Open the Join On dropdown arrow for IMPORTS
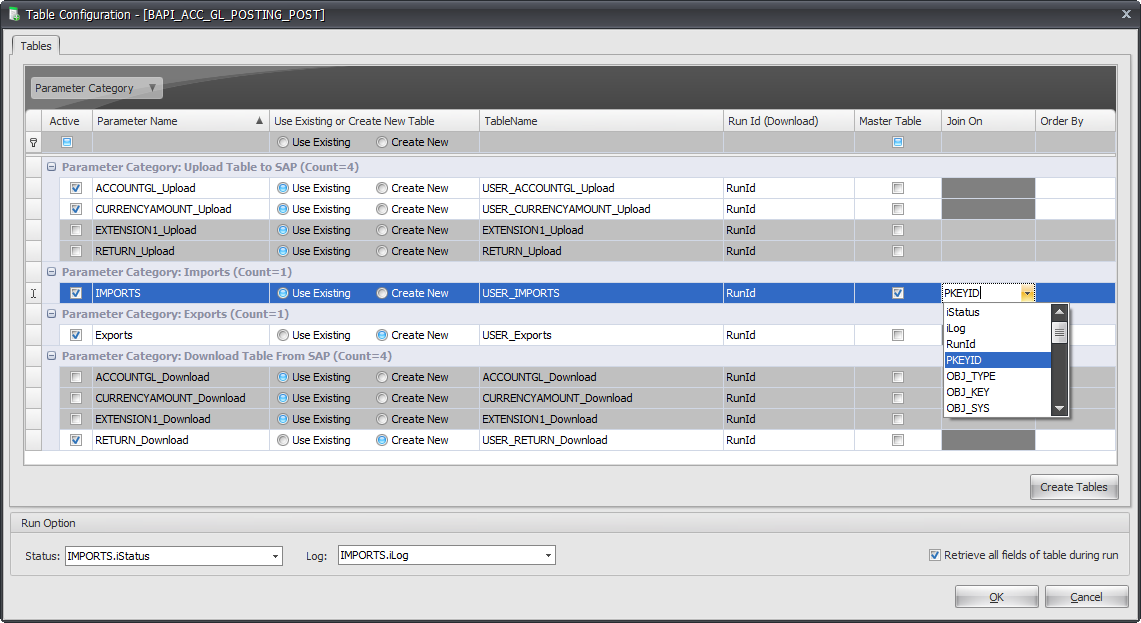The width and height of the screenshot is (1141, 623). click(x=1027, y=293)
